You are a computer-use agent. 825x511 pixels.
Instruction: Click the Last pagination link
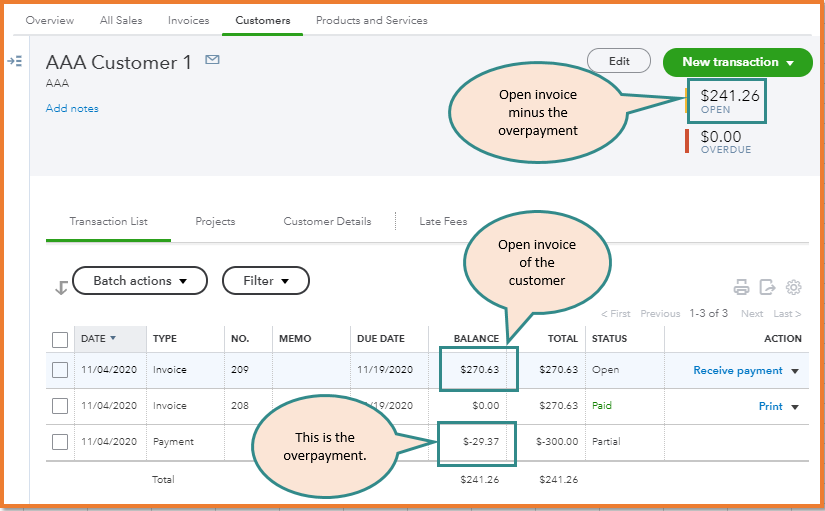(787, 314)
